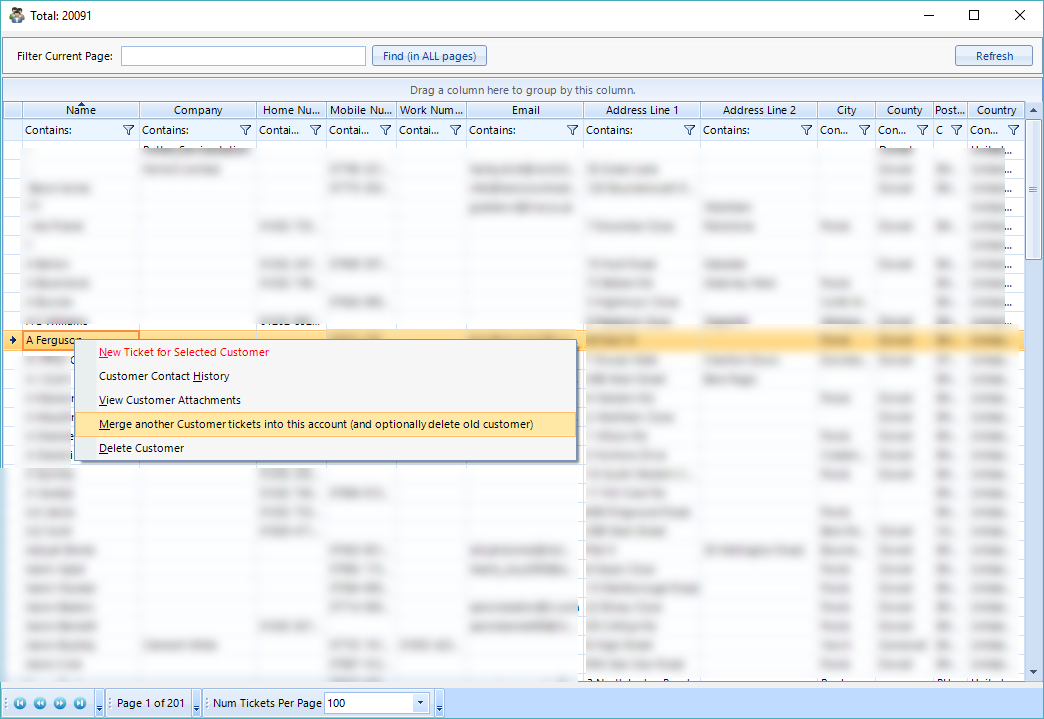Open the filter icon in Name column
Screen dimensions: 1044x719
129,130
